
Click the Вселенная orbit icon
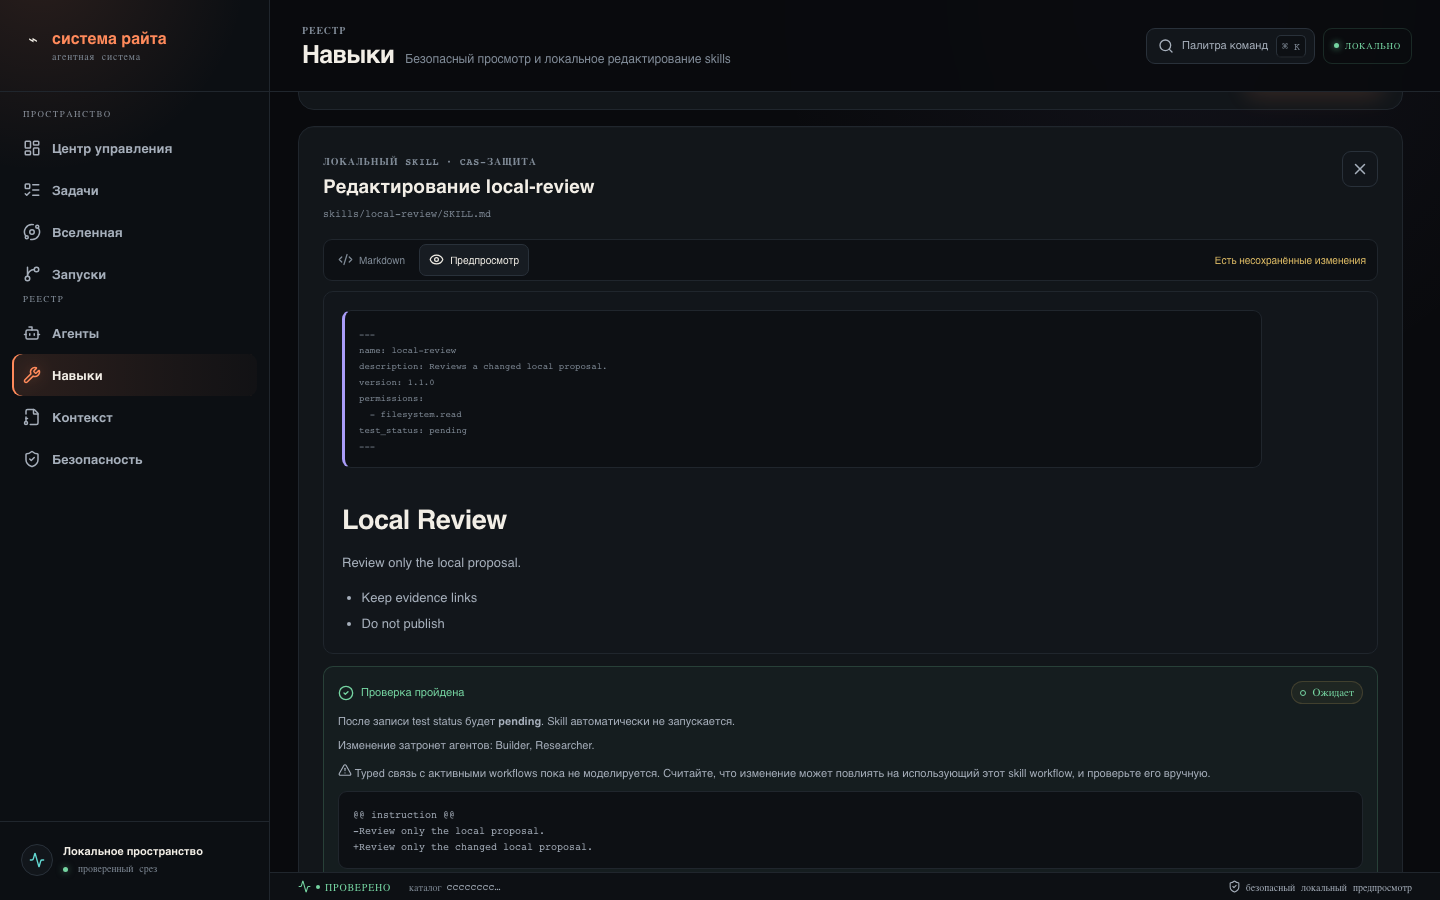32,232
